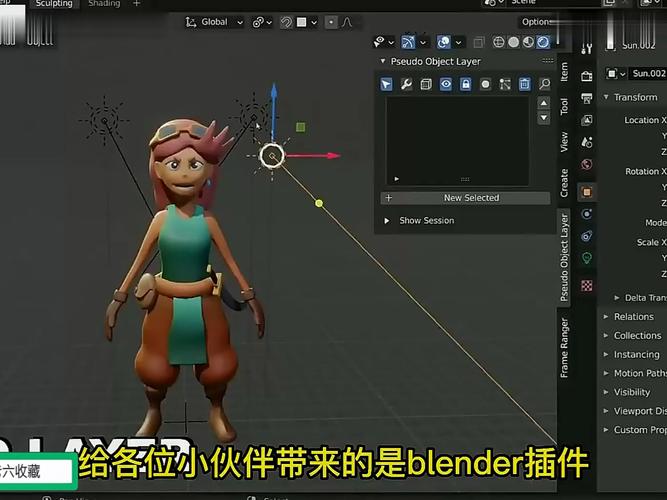Viewport: 667px width, 500px height.
Task: Switch to rendered viewport shading
Action: (543, 42)
